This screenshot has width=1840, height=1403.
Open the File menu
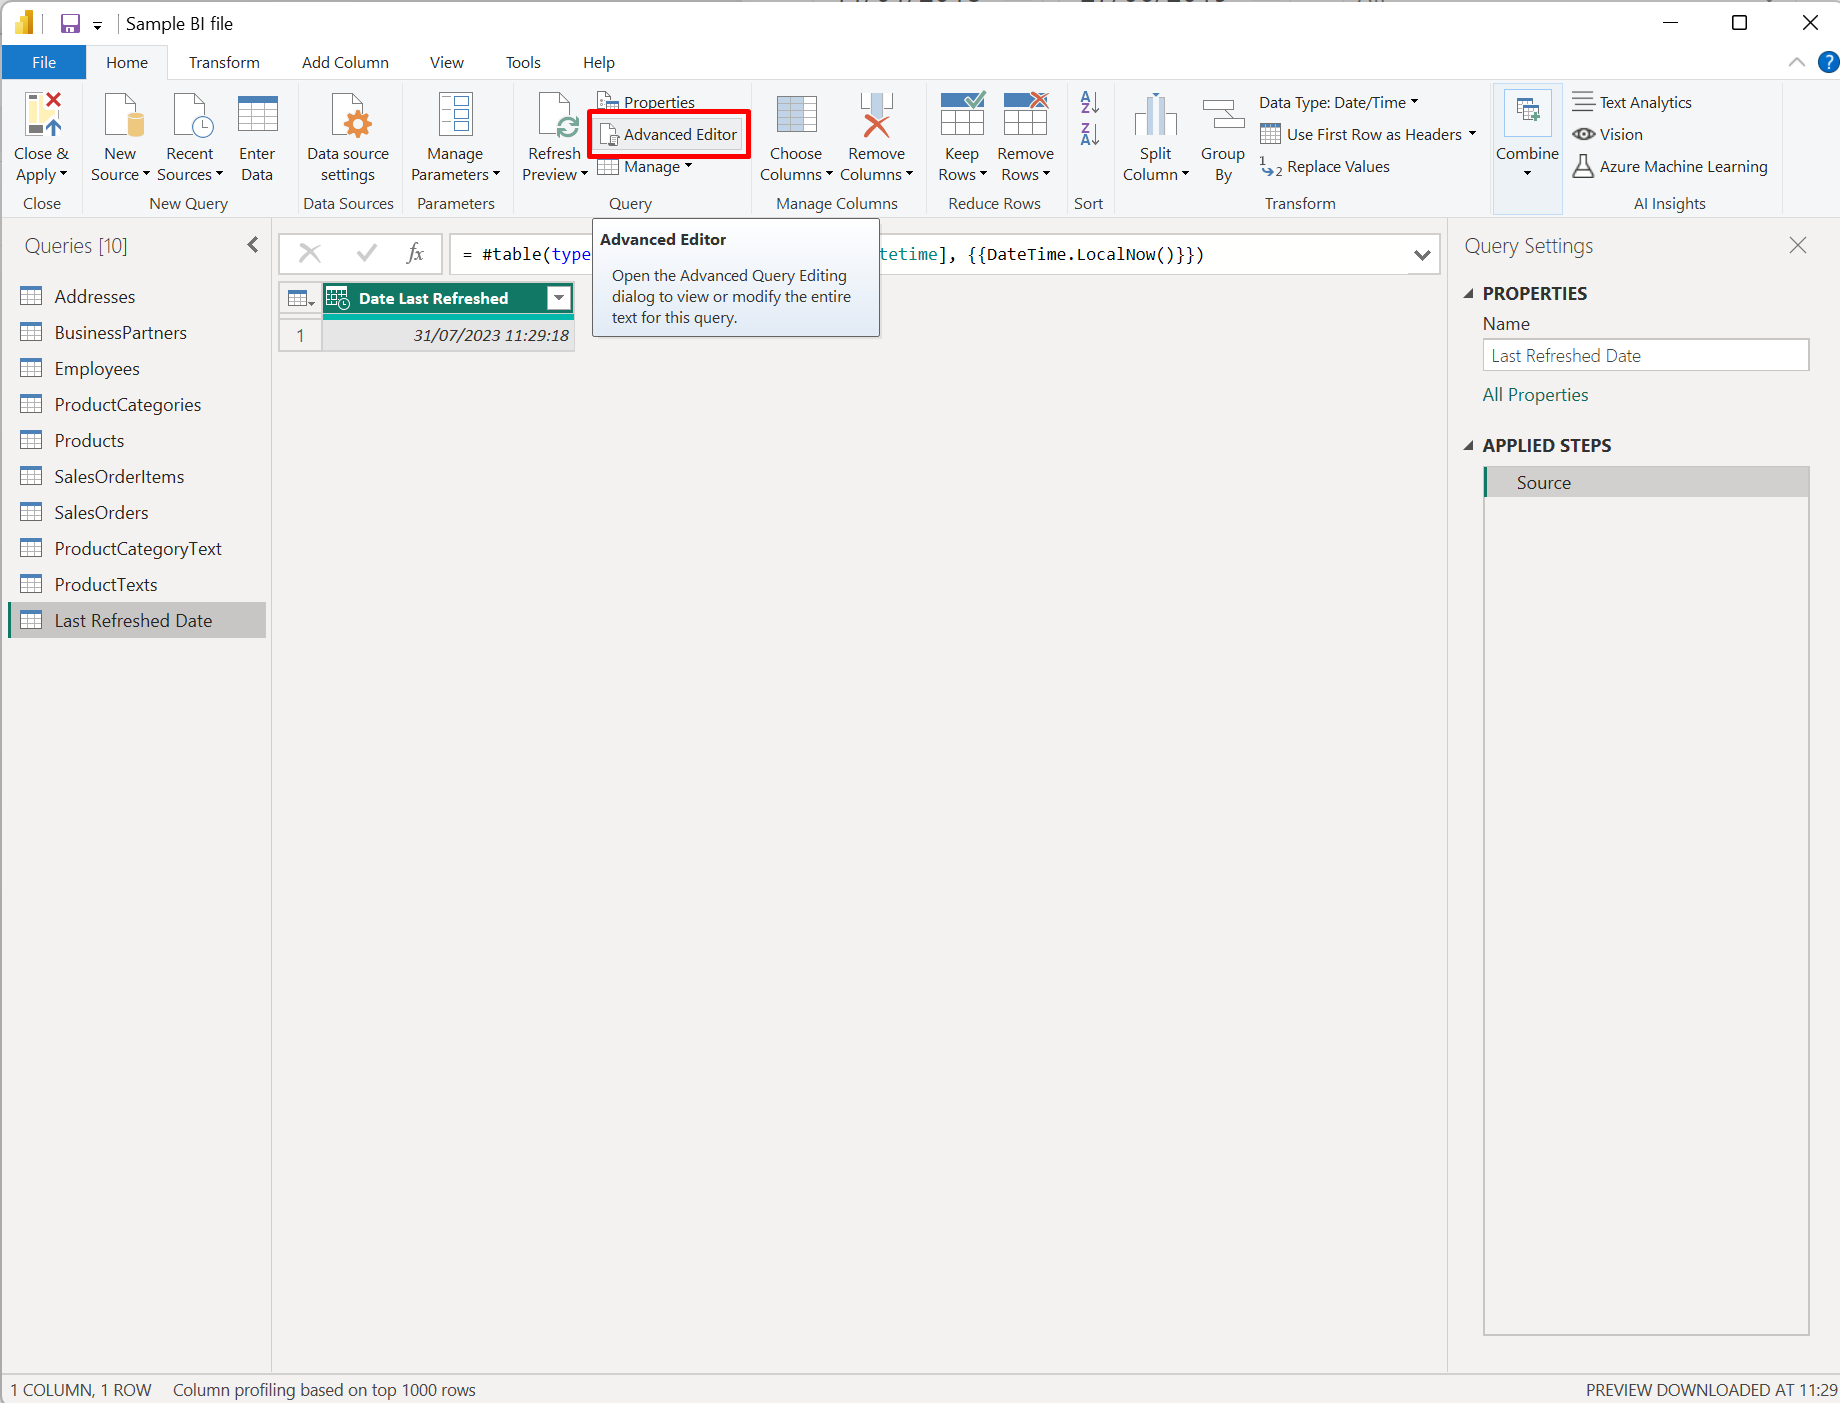point(43,62)
